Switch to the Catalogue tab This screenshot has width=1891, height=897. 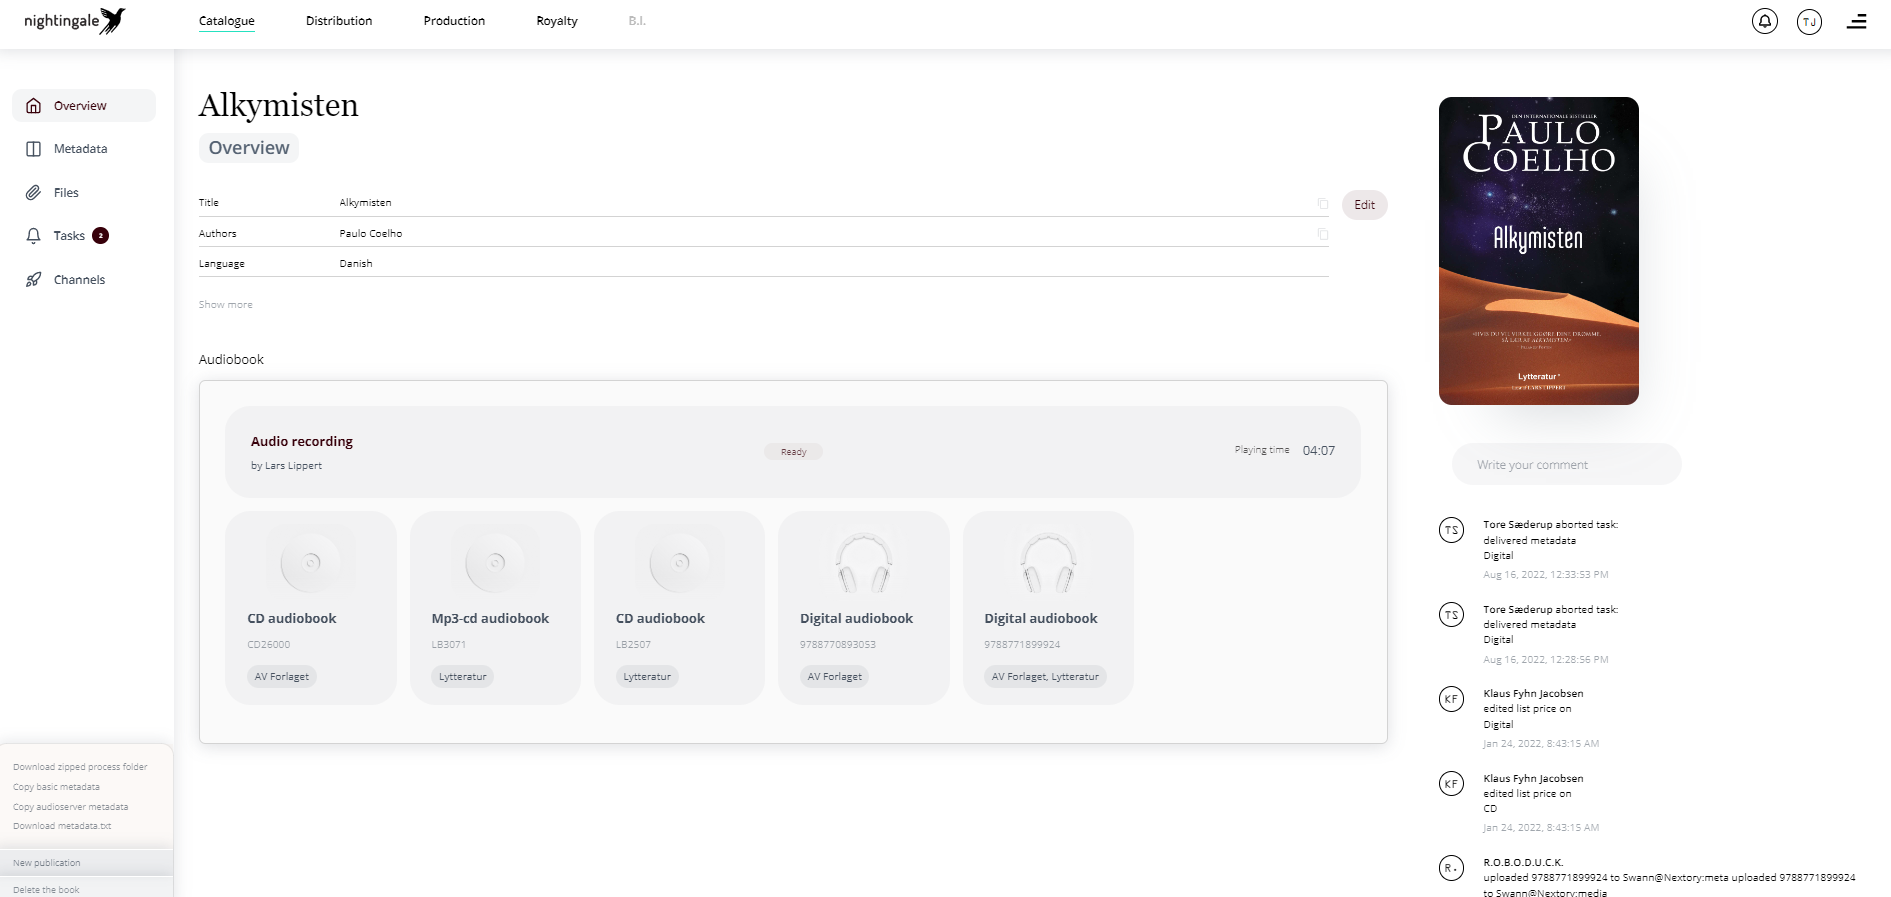227,21
